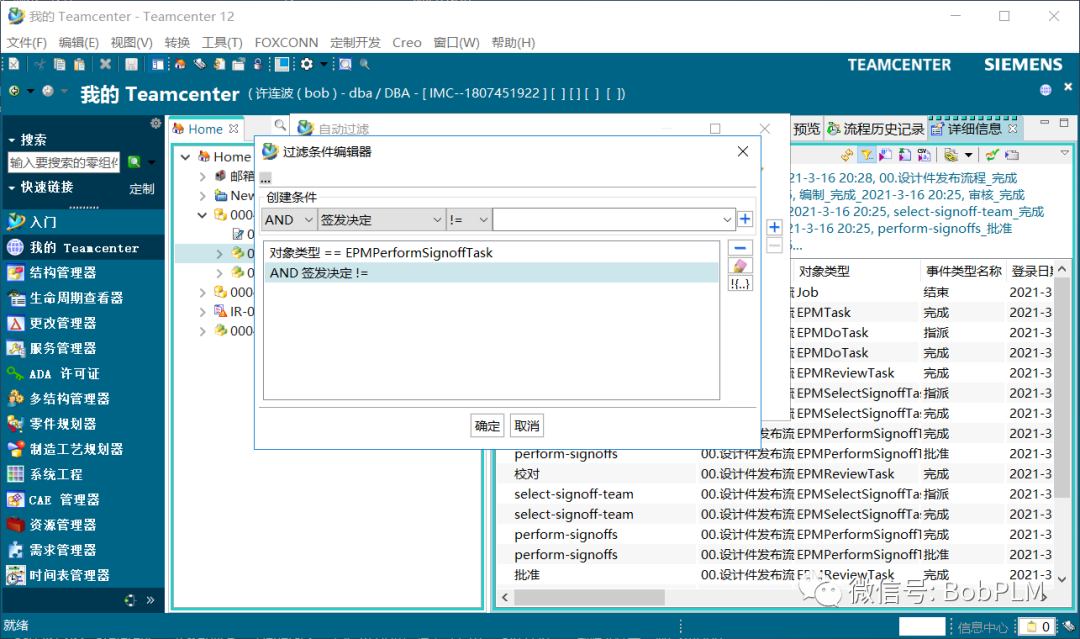Select the 对象类型 == EPMPerformSignoffTask condition row
Viewport: 1080px width, 639px height.
(491, 253)
